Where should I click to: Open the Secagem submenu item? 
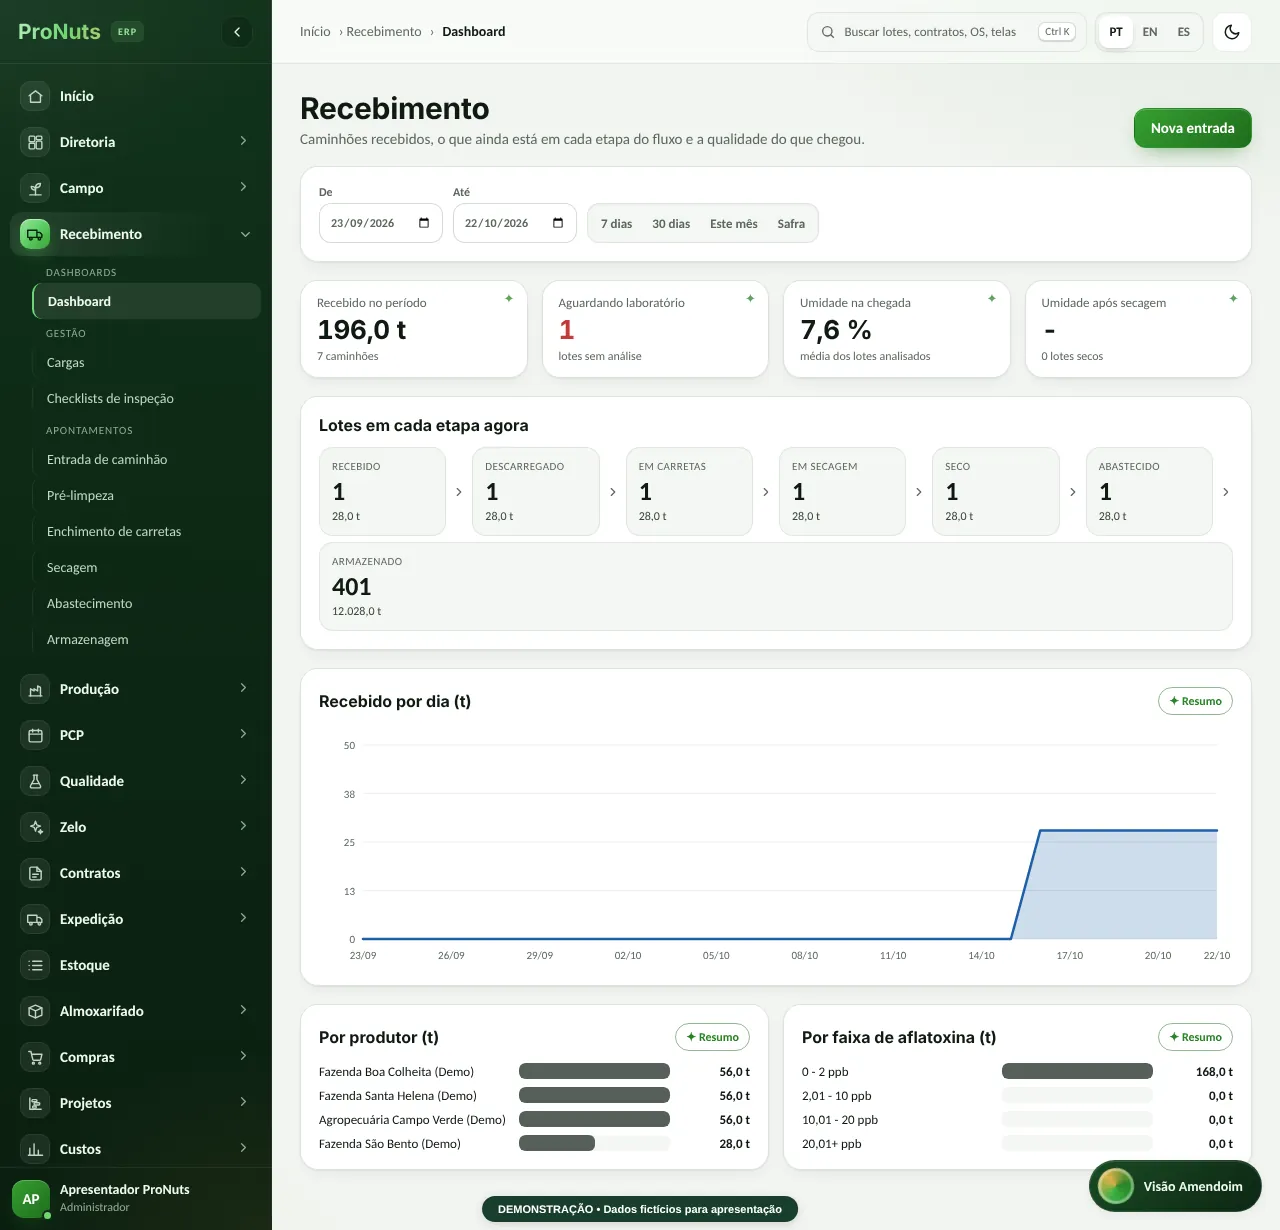click(147, 568)
